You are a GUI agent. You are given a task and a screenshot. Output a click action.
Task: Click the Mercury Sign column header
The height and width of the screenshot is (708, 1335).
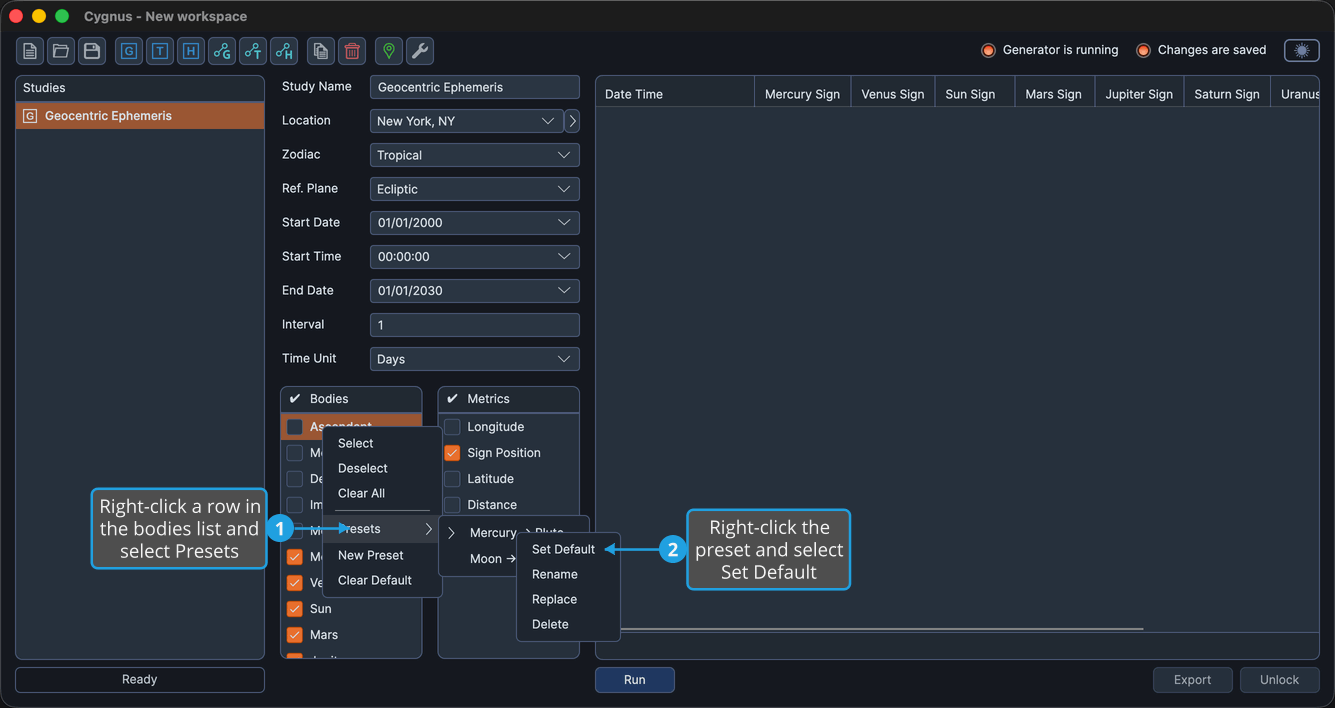click(802, 94)
